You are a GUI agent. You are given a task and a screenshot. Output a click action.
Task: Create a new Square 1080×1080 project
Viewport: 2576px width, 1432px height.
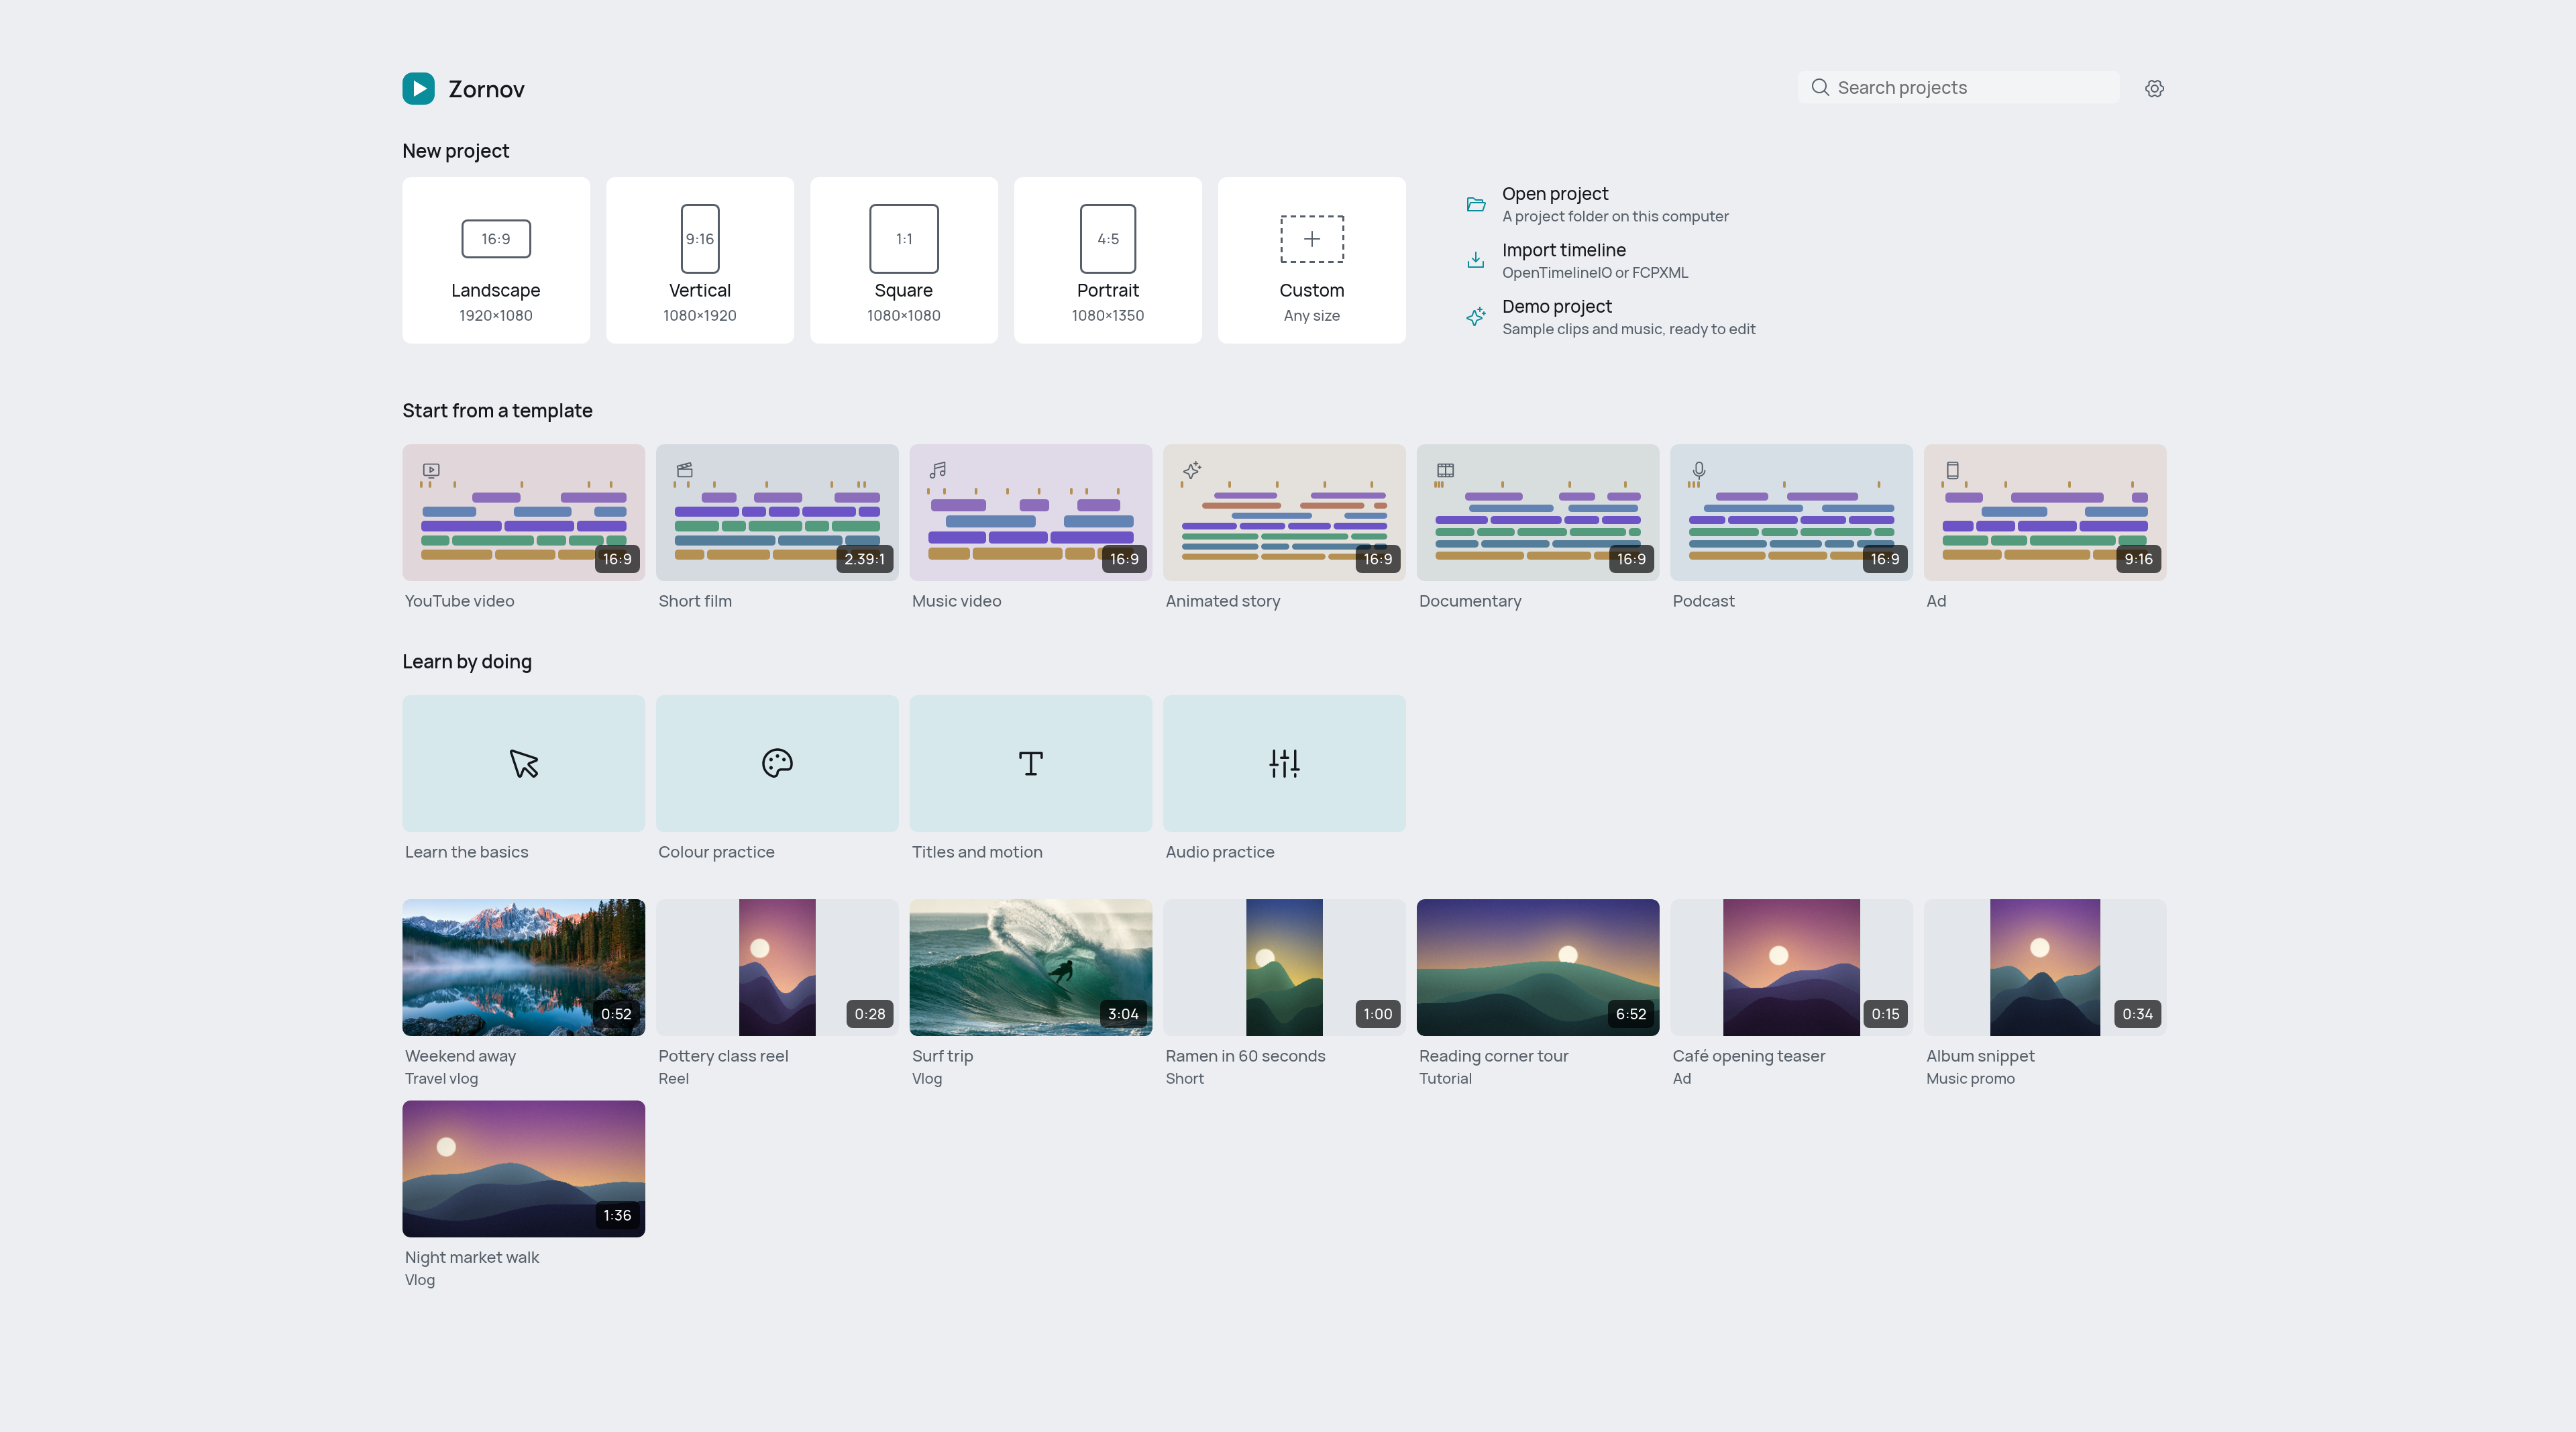coord(904,260)
